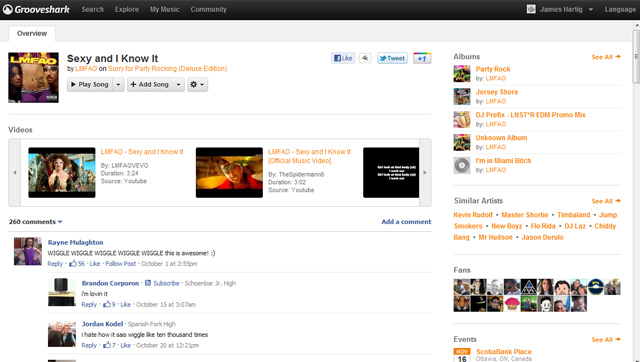Click the I'm in Miami Bitch disc icon

(x=462, y=165)
